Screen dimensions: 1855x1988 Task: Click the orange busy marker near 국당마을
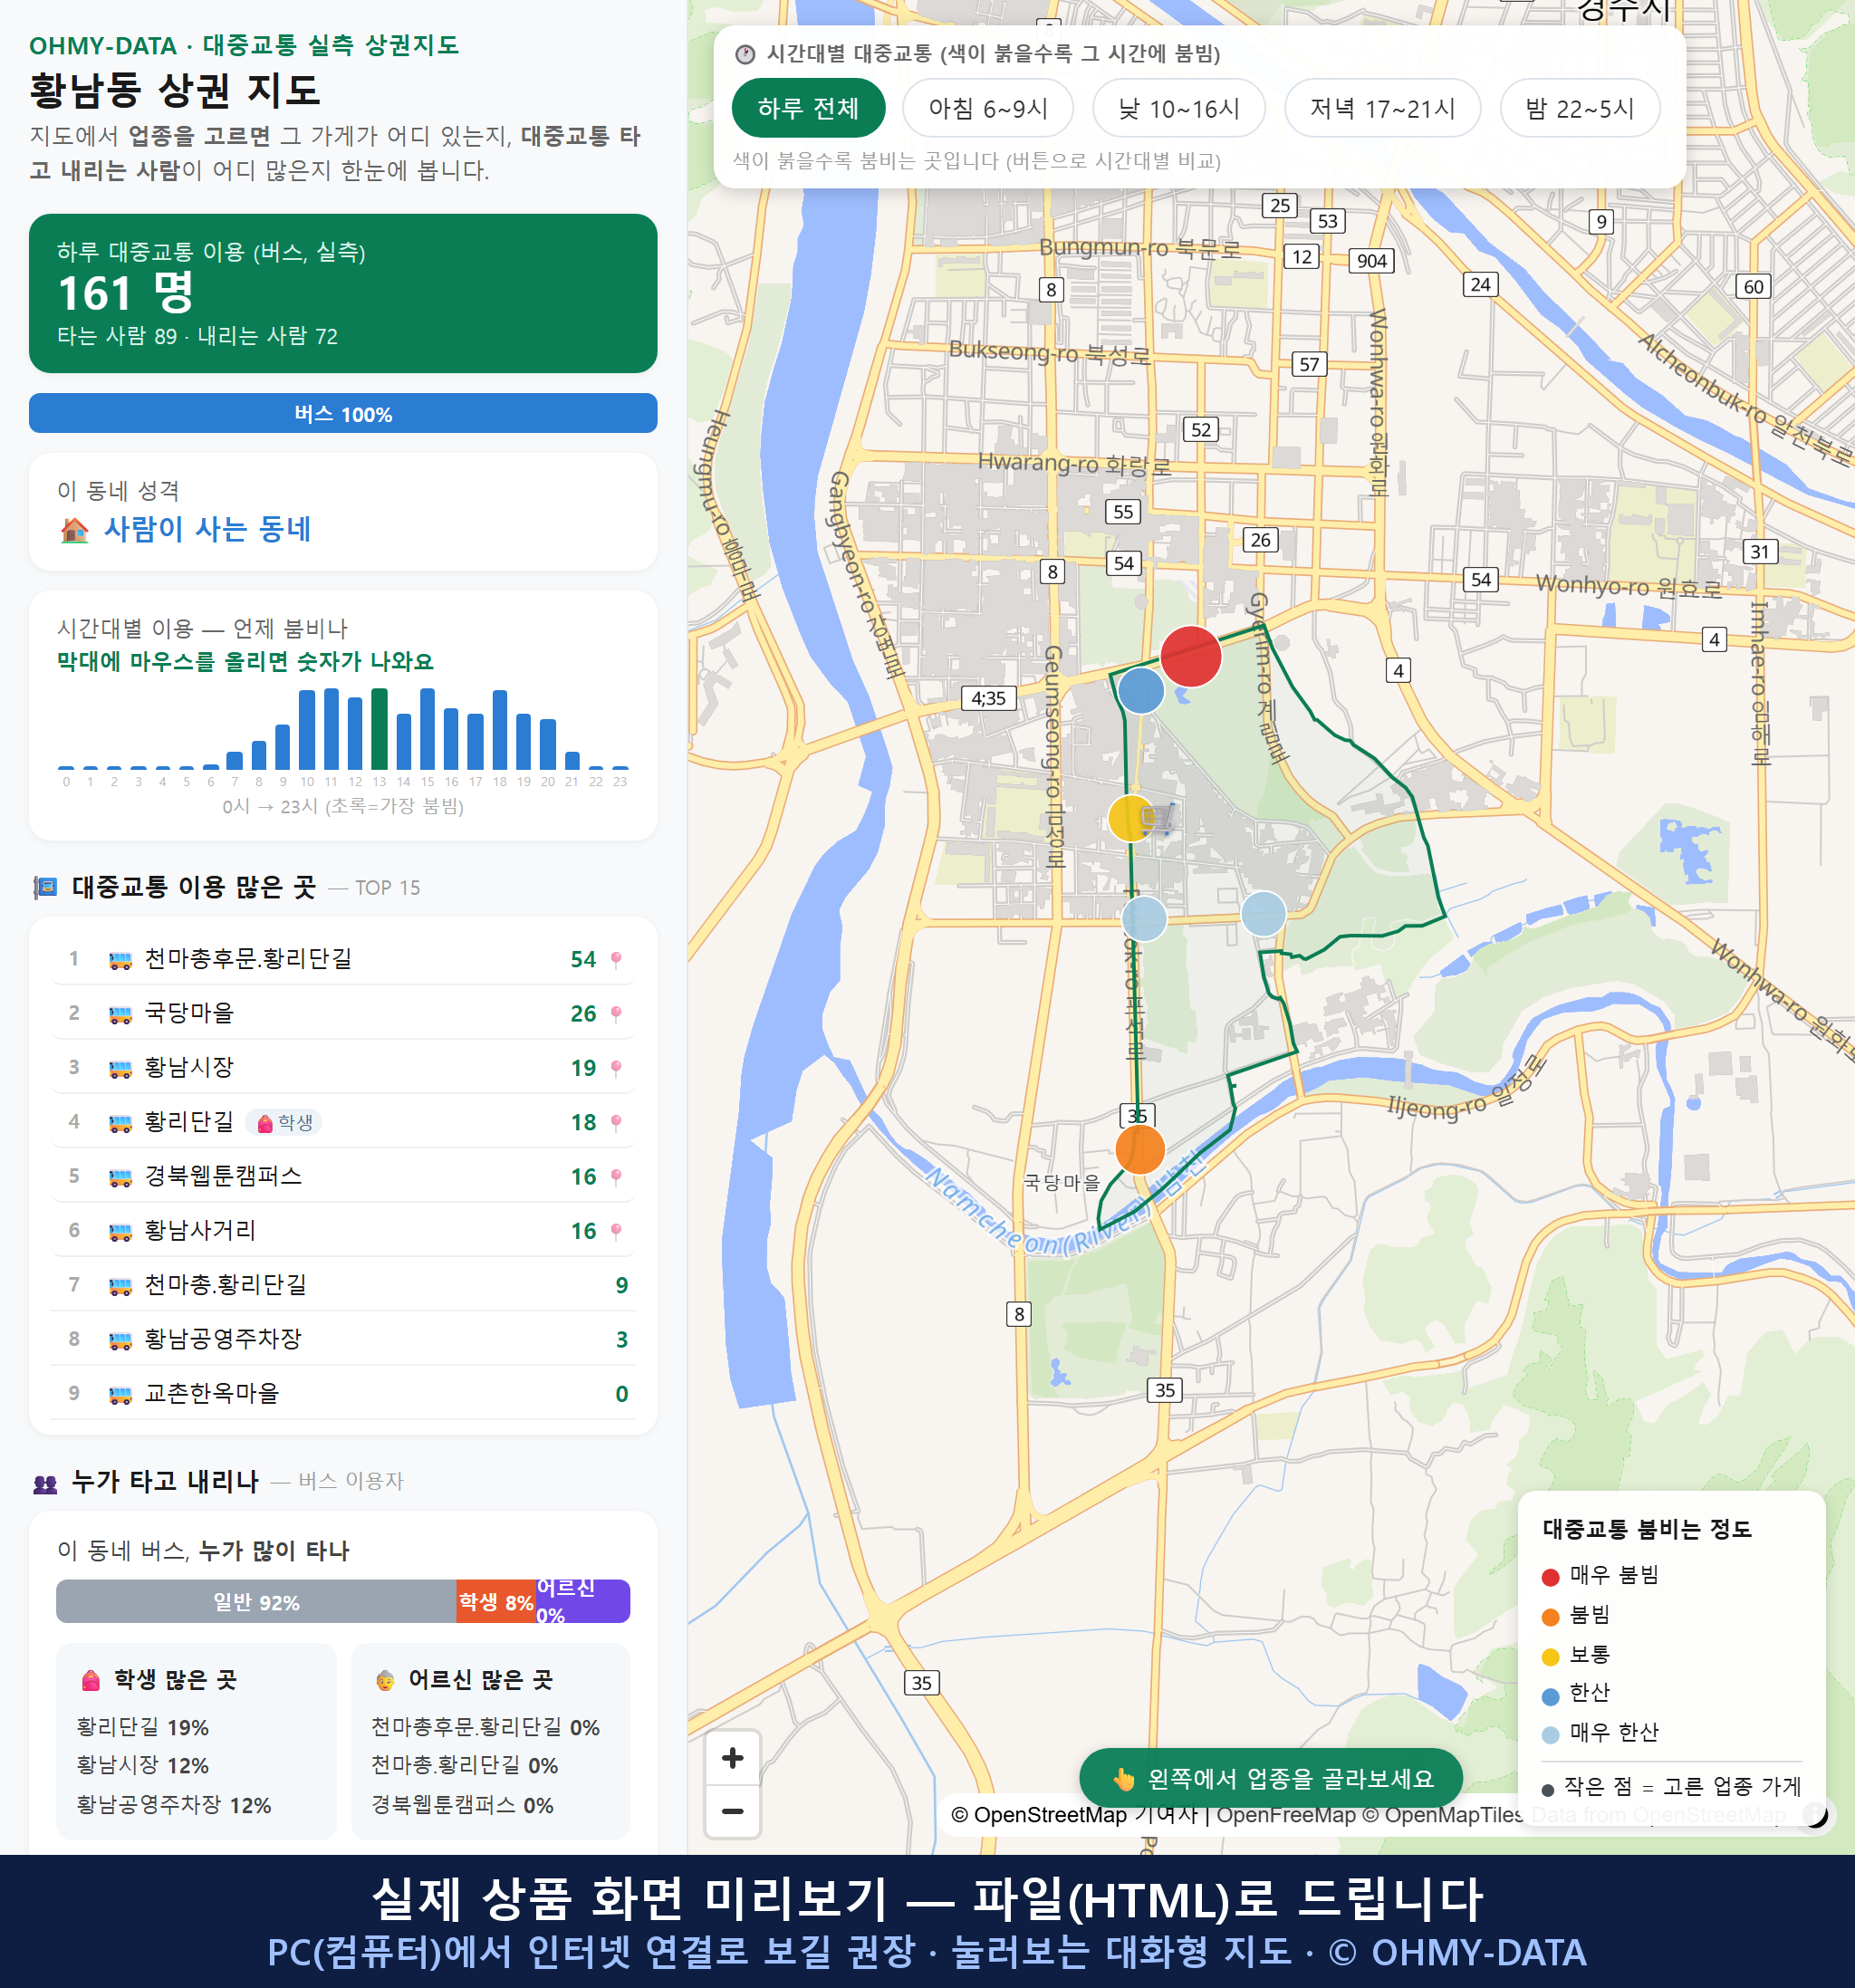(x=1139, y=1149)
